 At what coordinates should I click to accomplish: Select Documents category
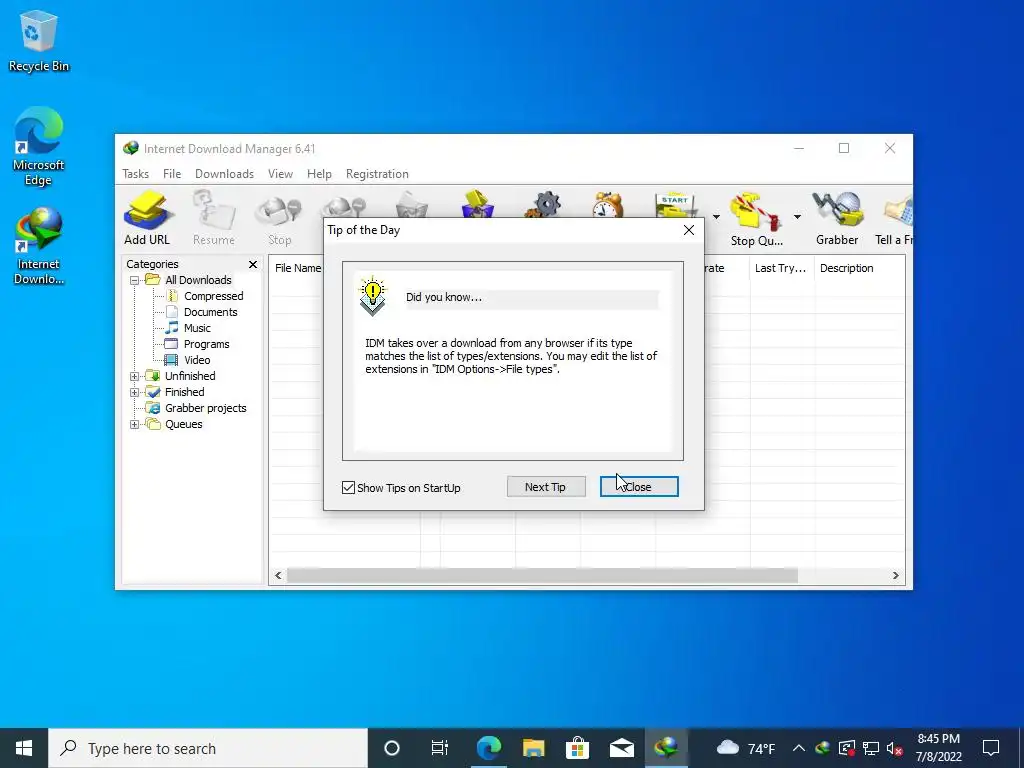[210, 312]
